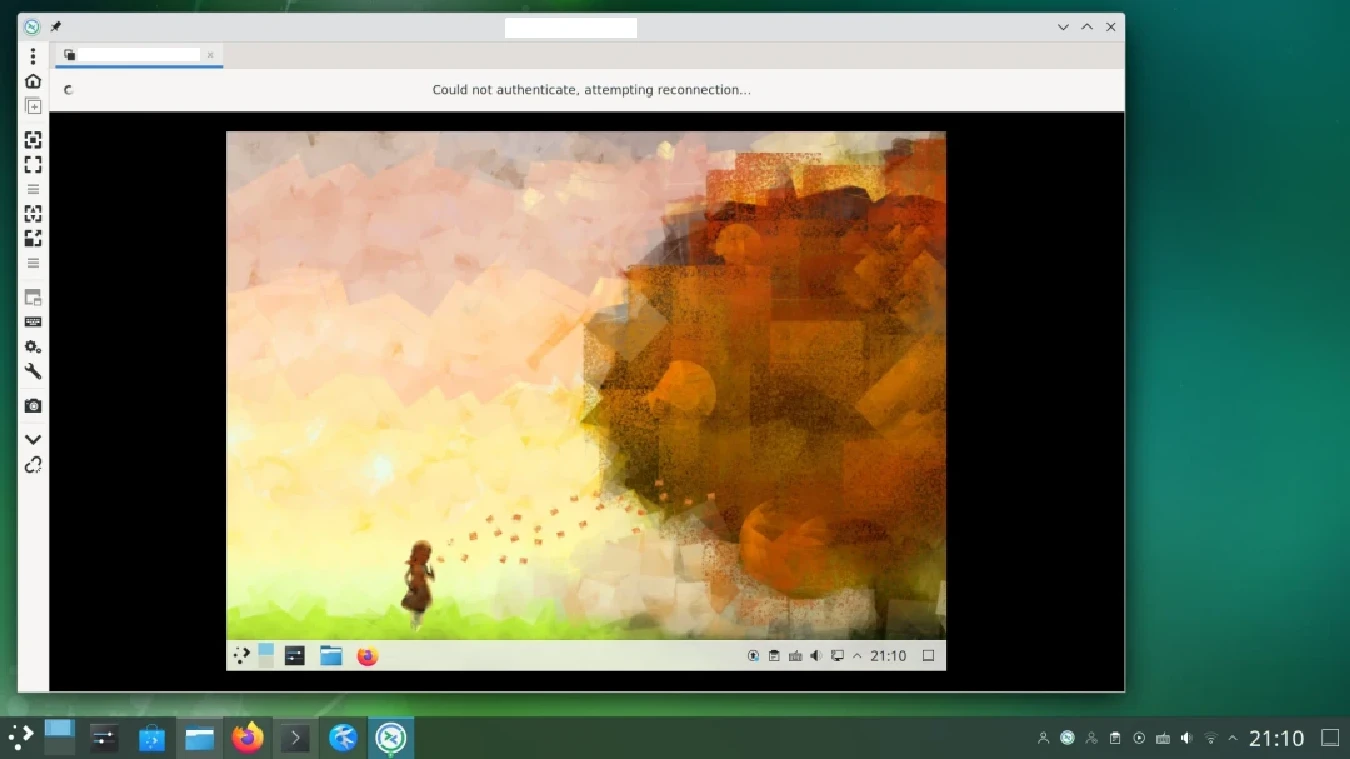Click the switch tab pages icon

tap(33, 298)
